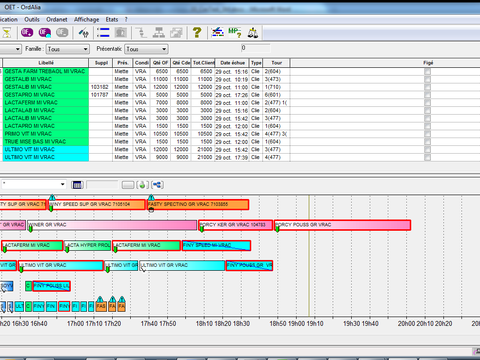
Task: Open the Présentation dropdown
Action: (146, 49)
